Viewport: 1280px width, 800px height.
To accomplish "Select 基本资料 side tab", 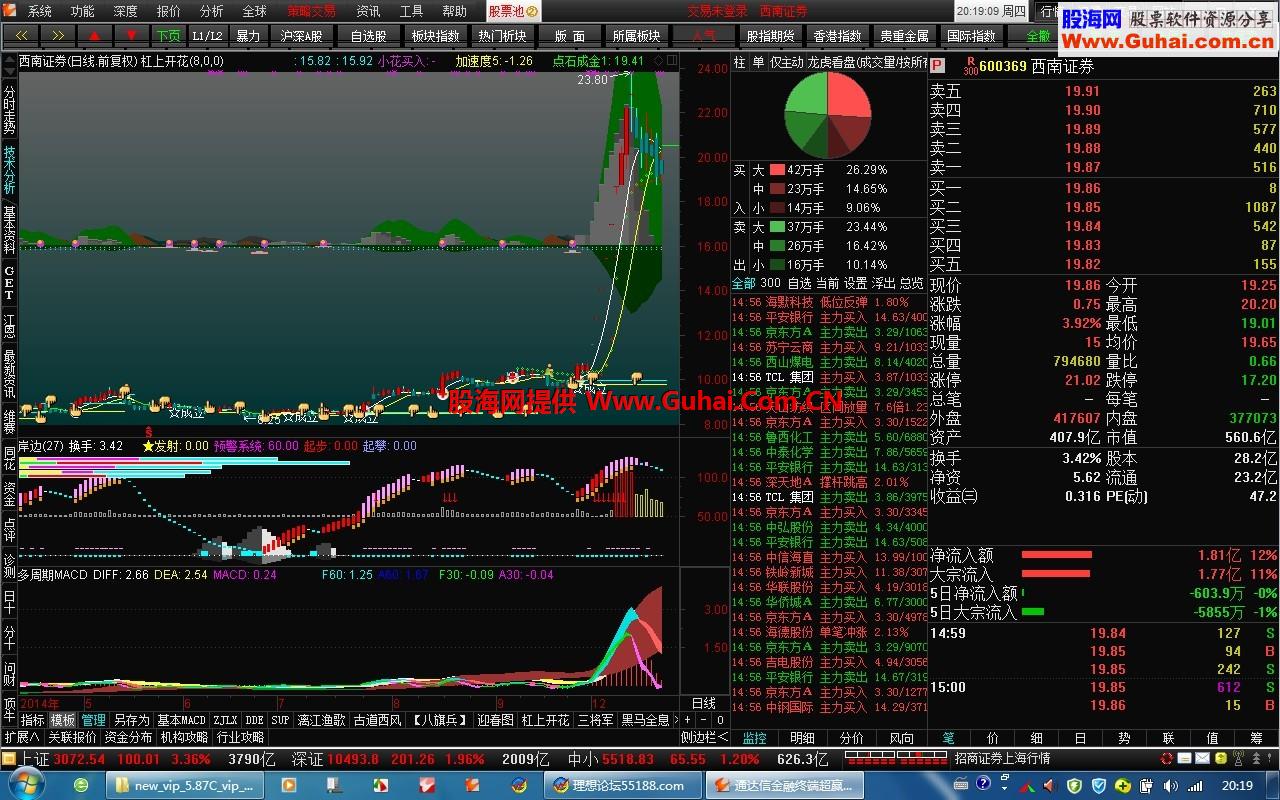I will [9, 230].
